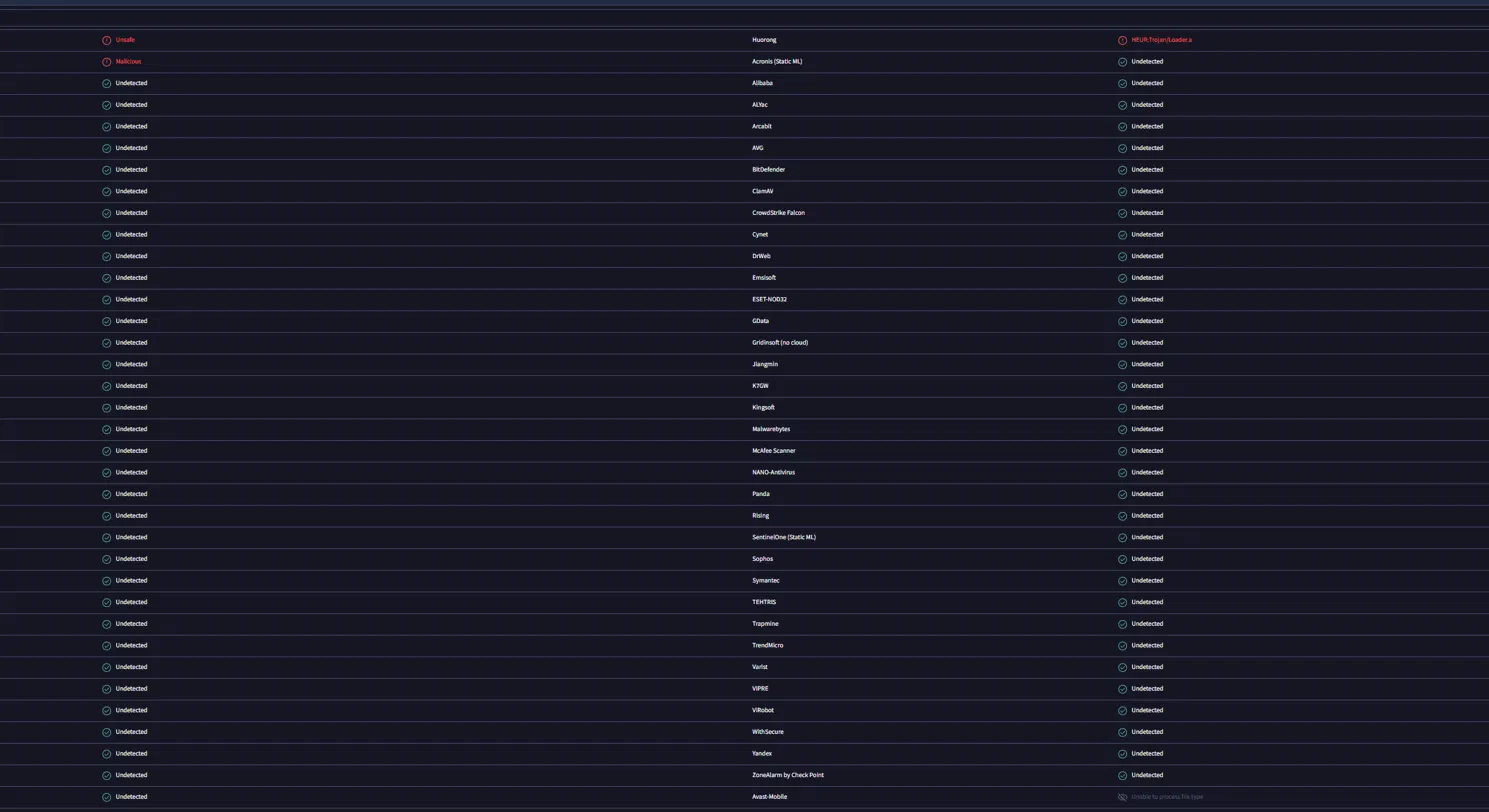Click the check icon of McAfee Scanner's result
Screen dimensions: 1489x812
pos(1123,451)
